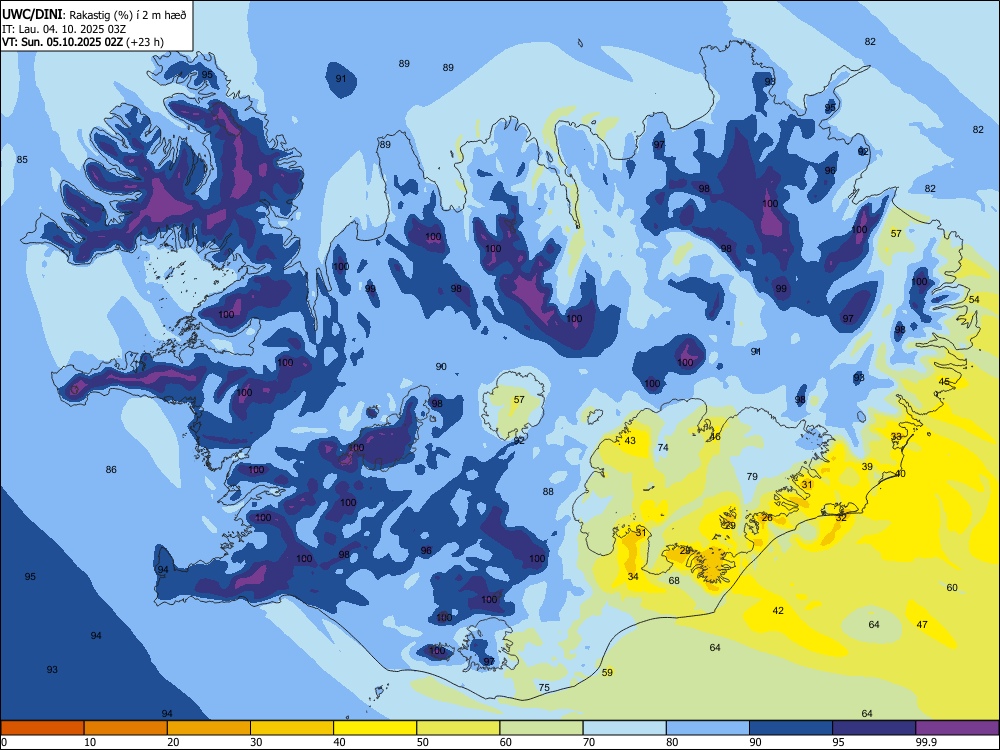Click the legend label '70'
This screenshot has height=750, width=1000.
coord(589,742)
